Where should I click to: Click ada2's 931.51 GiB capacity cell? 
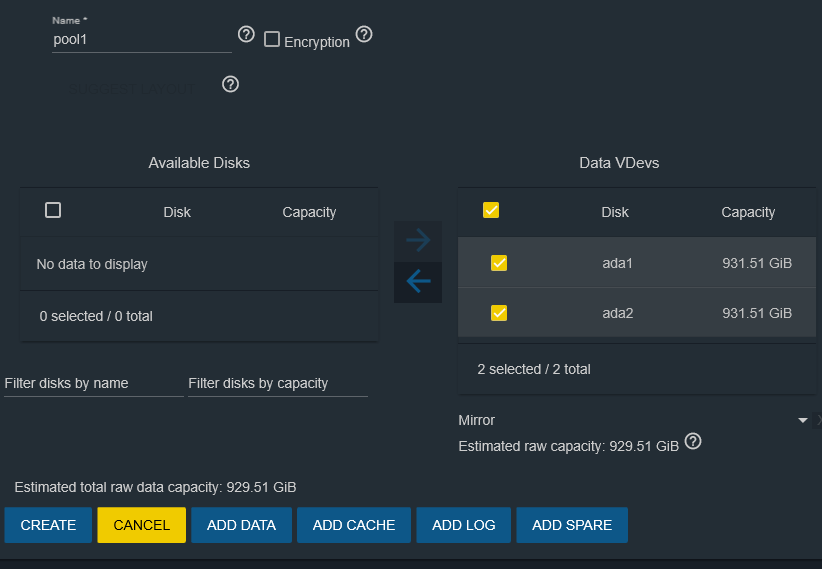coord(757,313)
